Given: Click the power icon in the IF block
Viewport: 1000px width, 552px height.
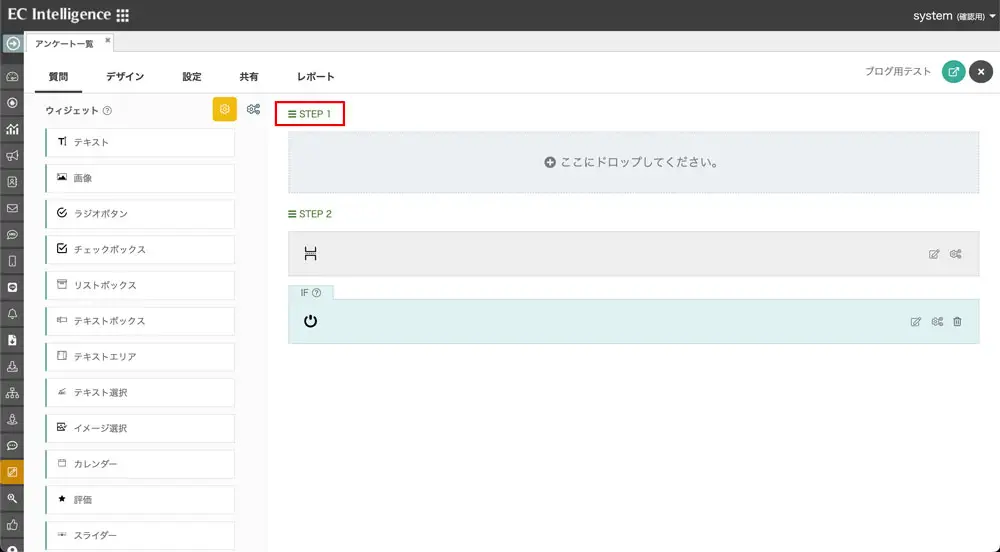Looking at the screenshot, I should click(311, 321).
